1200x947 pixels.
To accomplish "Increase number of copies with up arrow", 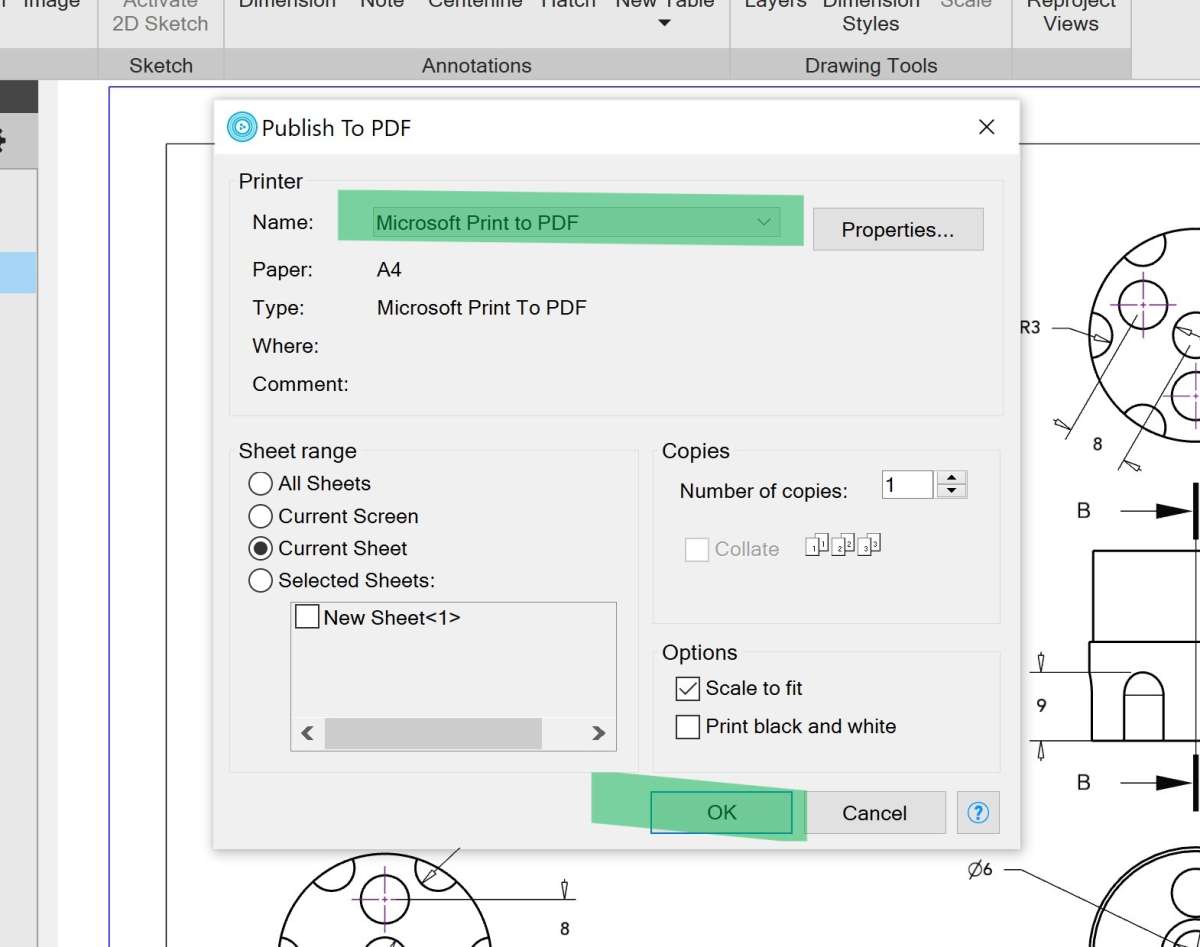I will [x=953, y=478].
